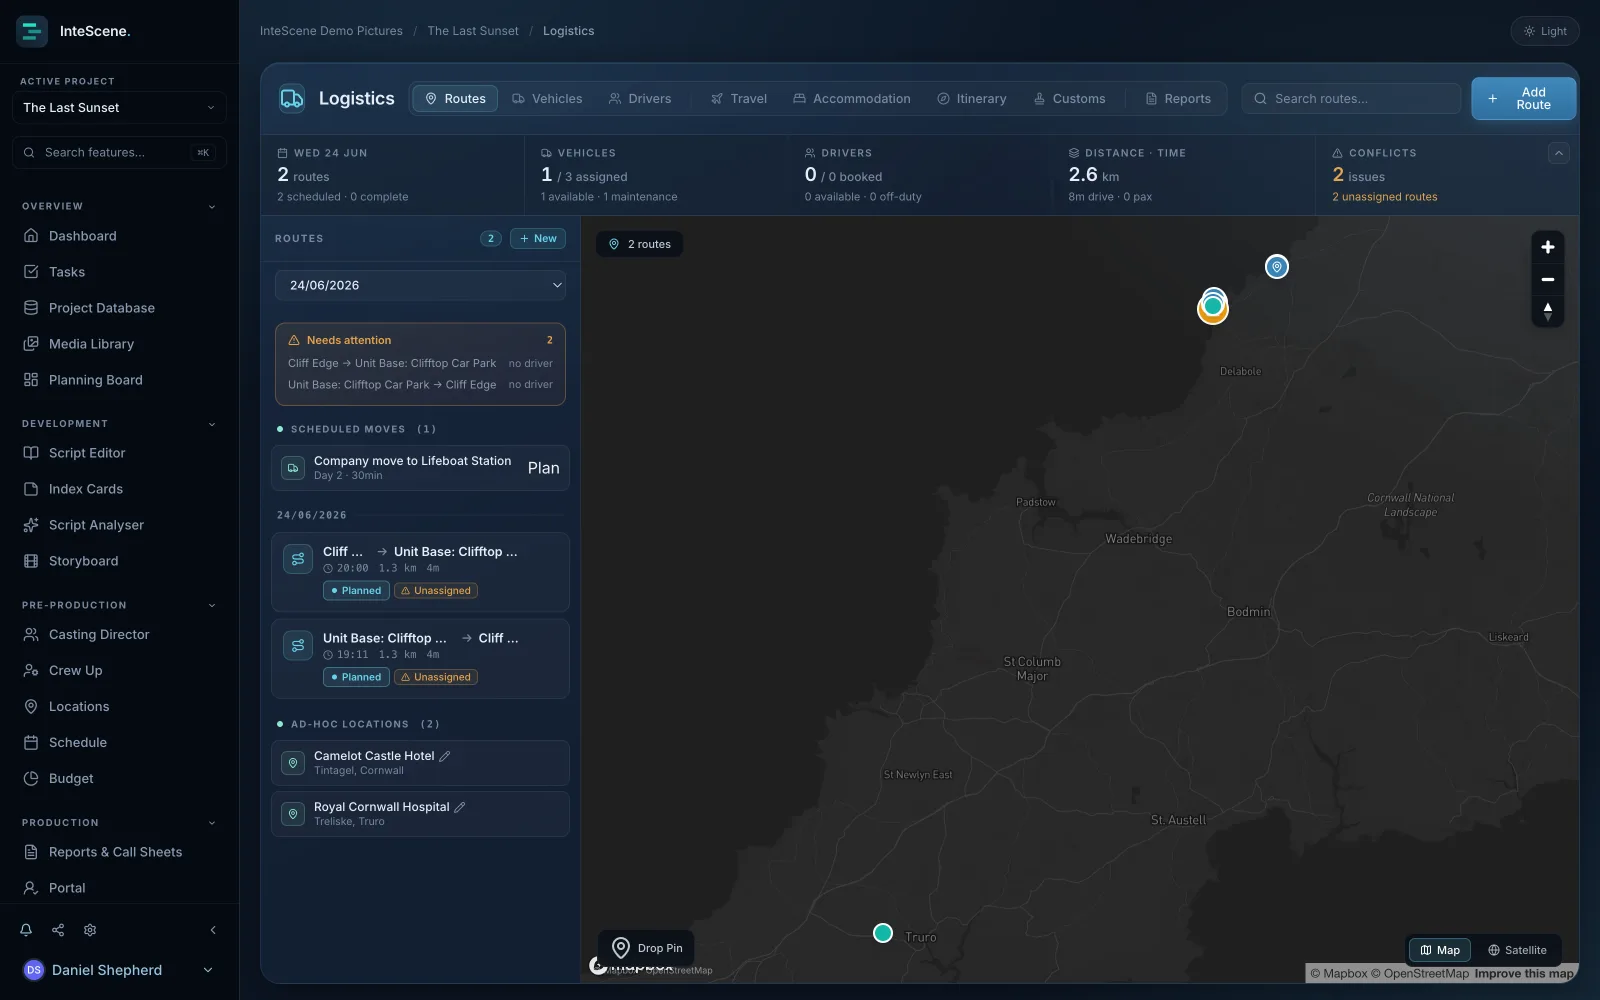Image resolution: width=1600 pixels, height=1000 pixels.
Task: Toggle Drop Pin mode
Action: pos(647,948)
